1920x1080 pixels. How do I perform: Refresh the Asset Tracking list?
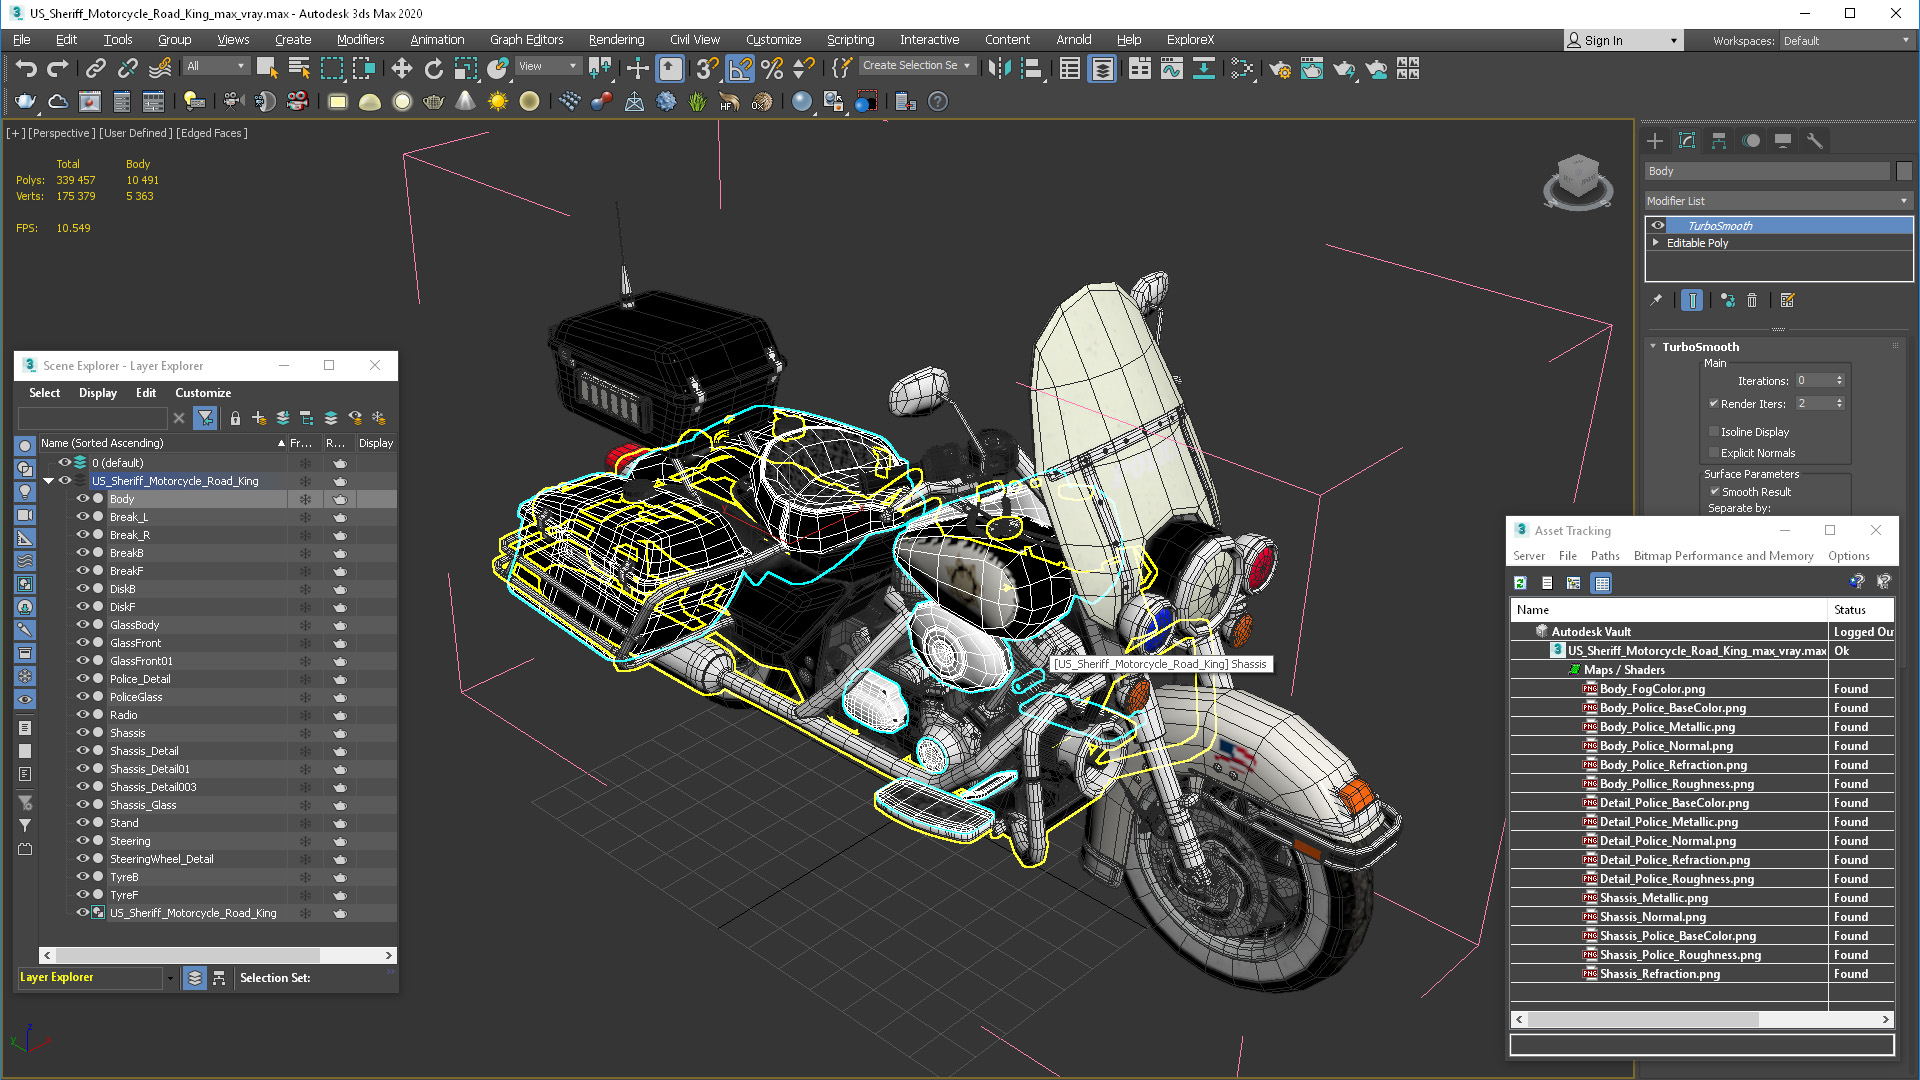1520,583
